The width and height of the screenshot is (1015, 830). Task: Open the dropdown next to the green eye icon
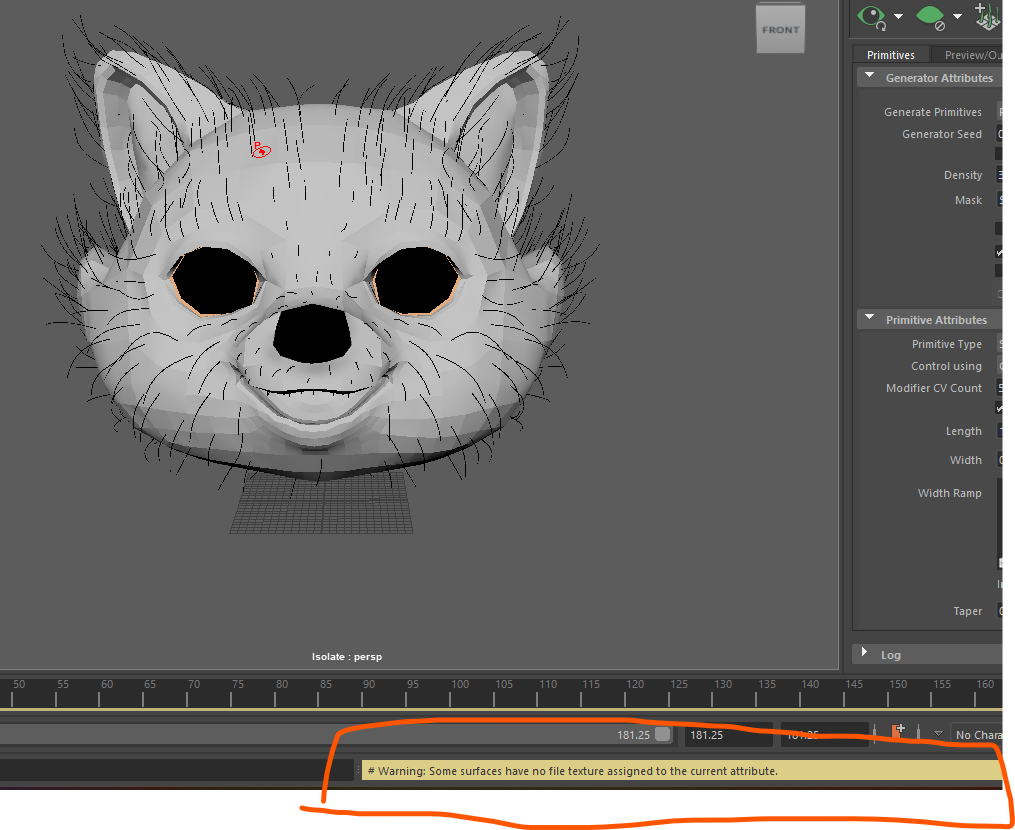coord(898,16)
